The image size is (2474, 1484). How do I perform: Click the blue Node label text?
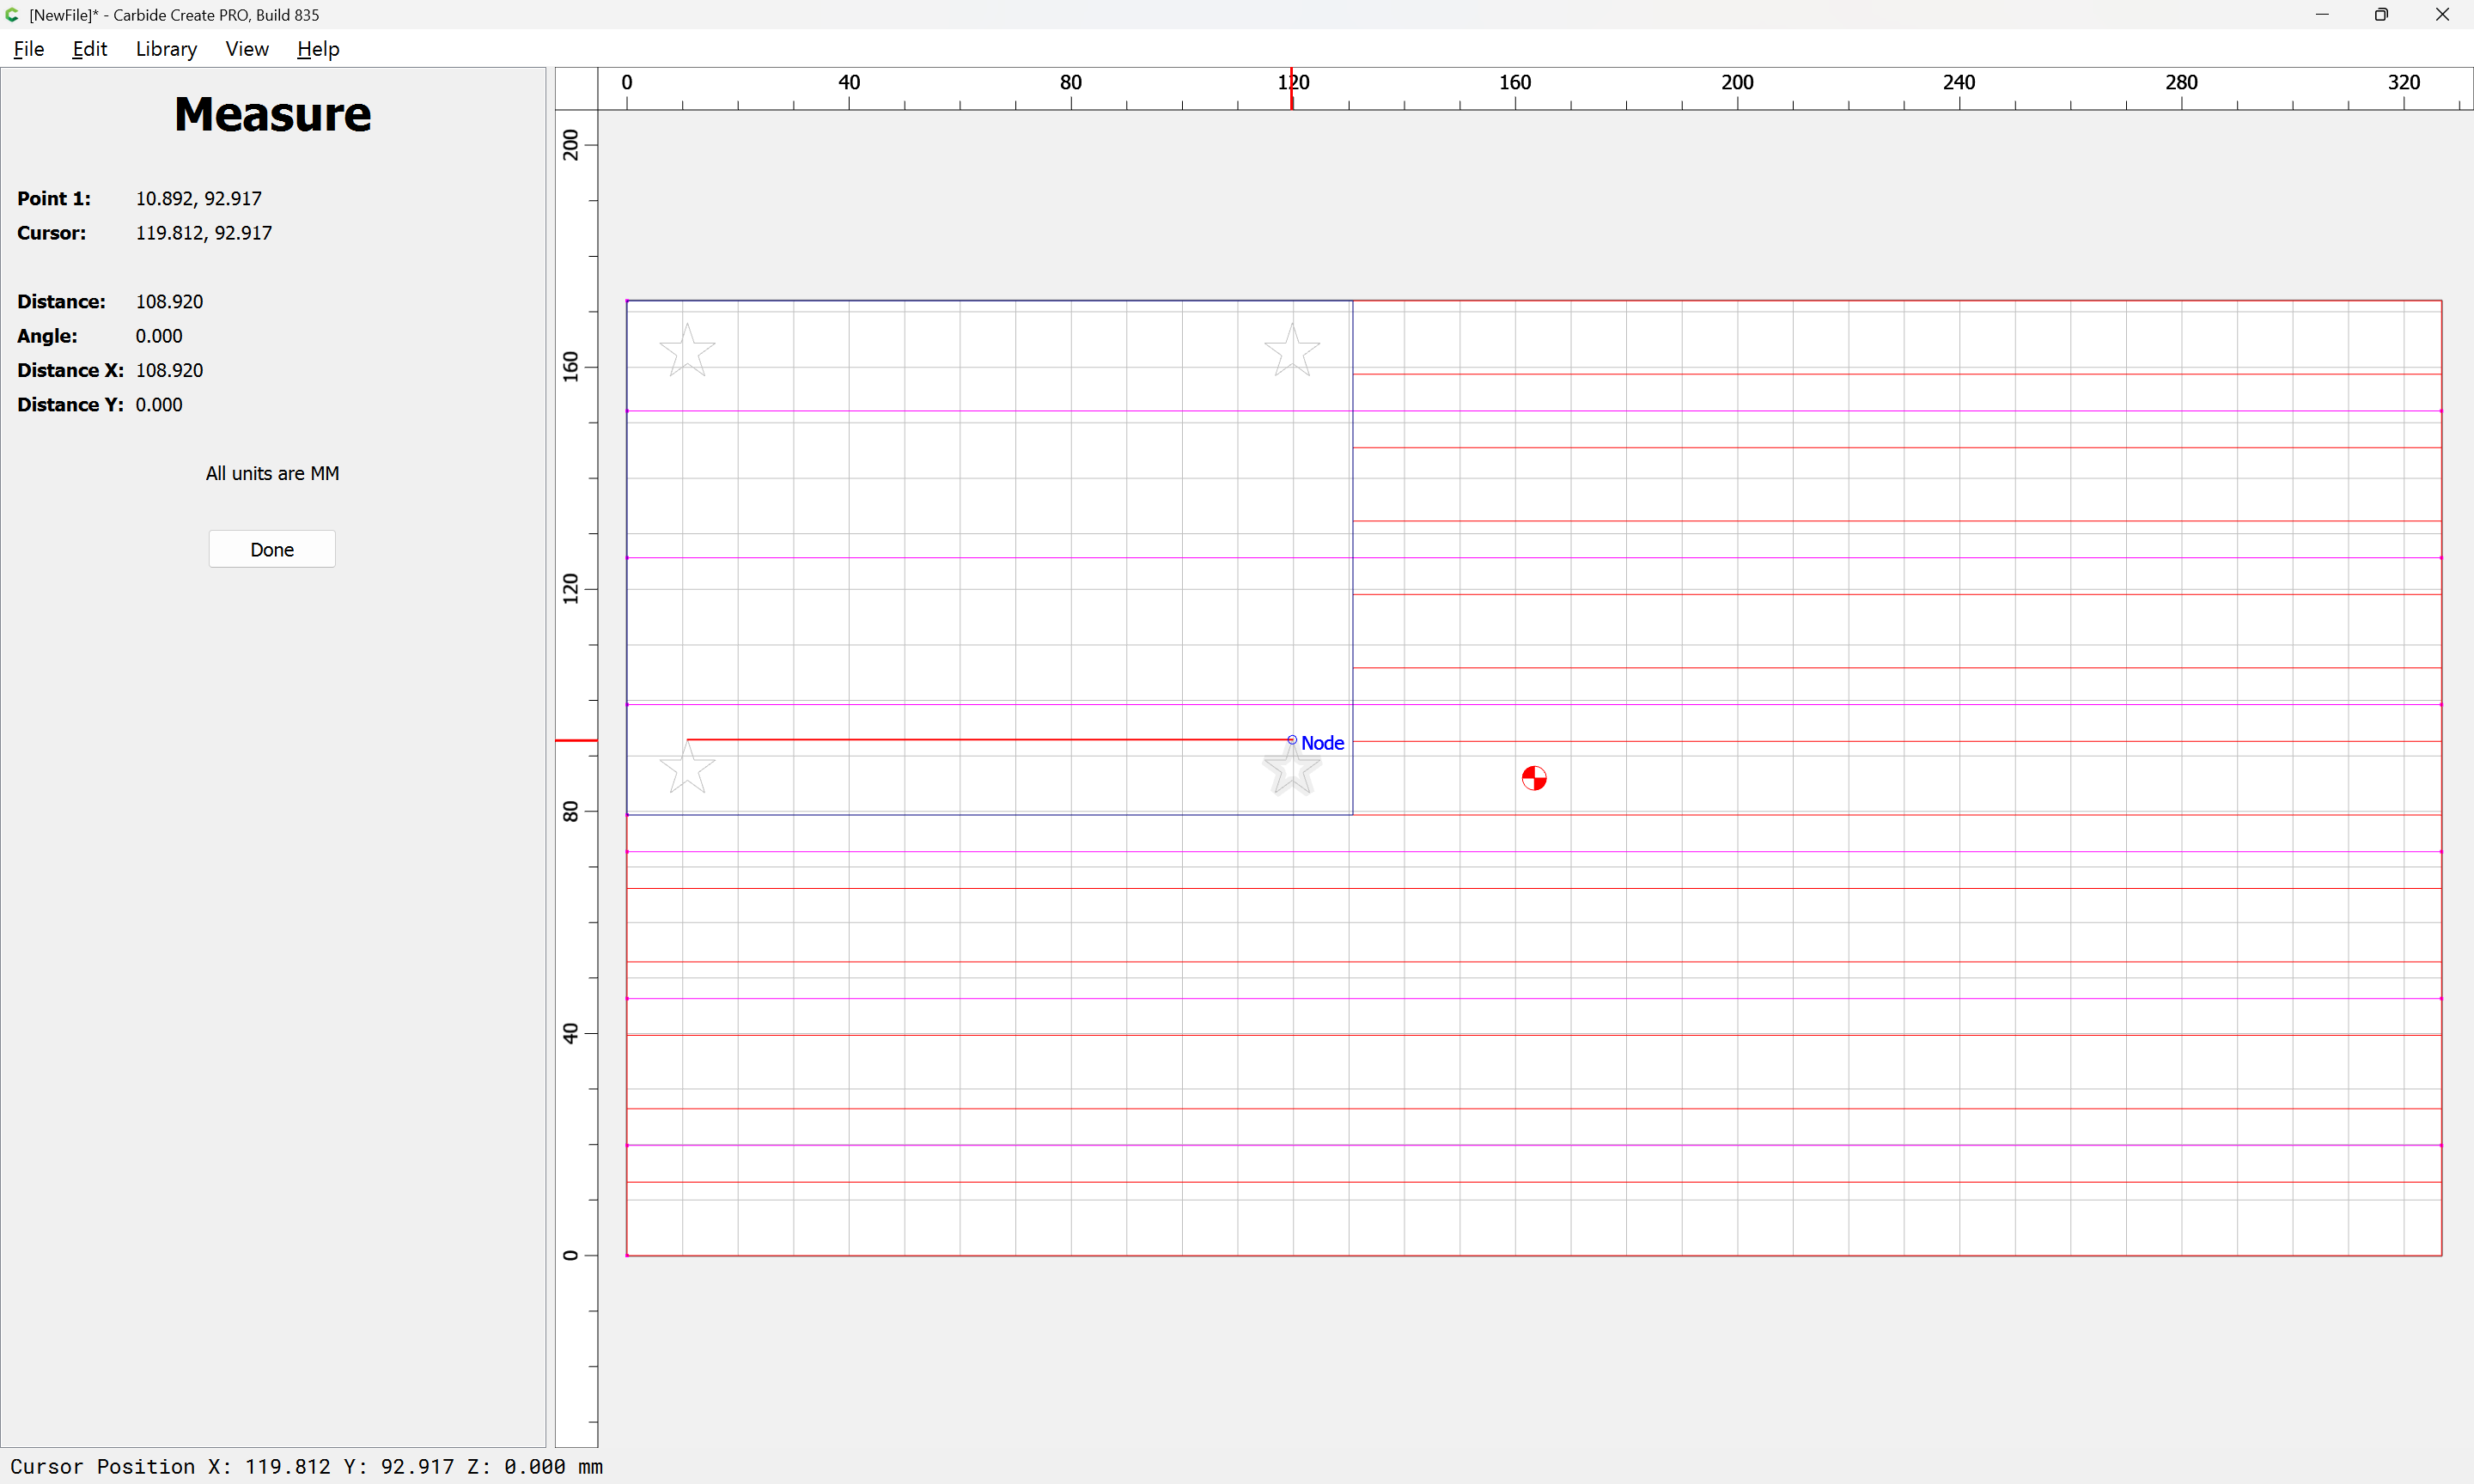coord(1322,743)
